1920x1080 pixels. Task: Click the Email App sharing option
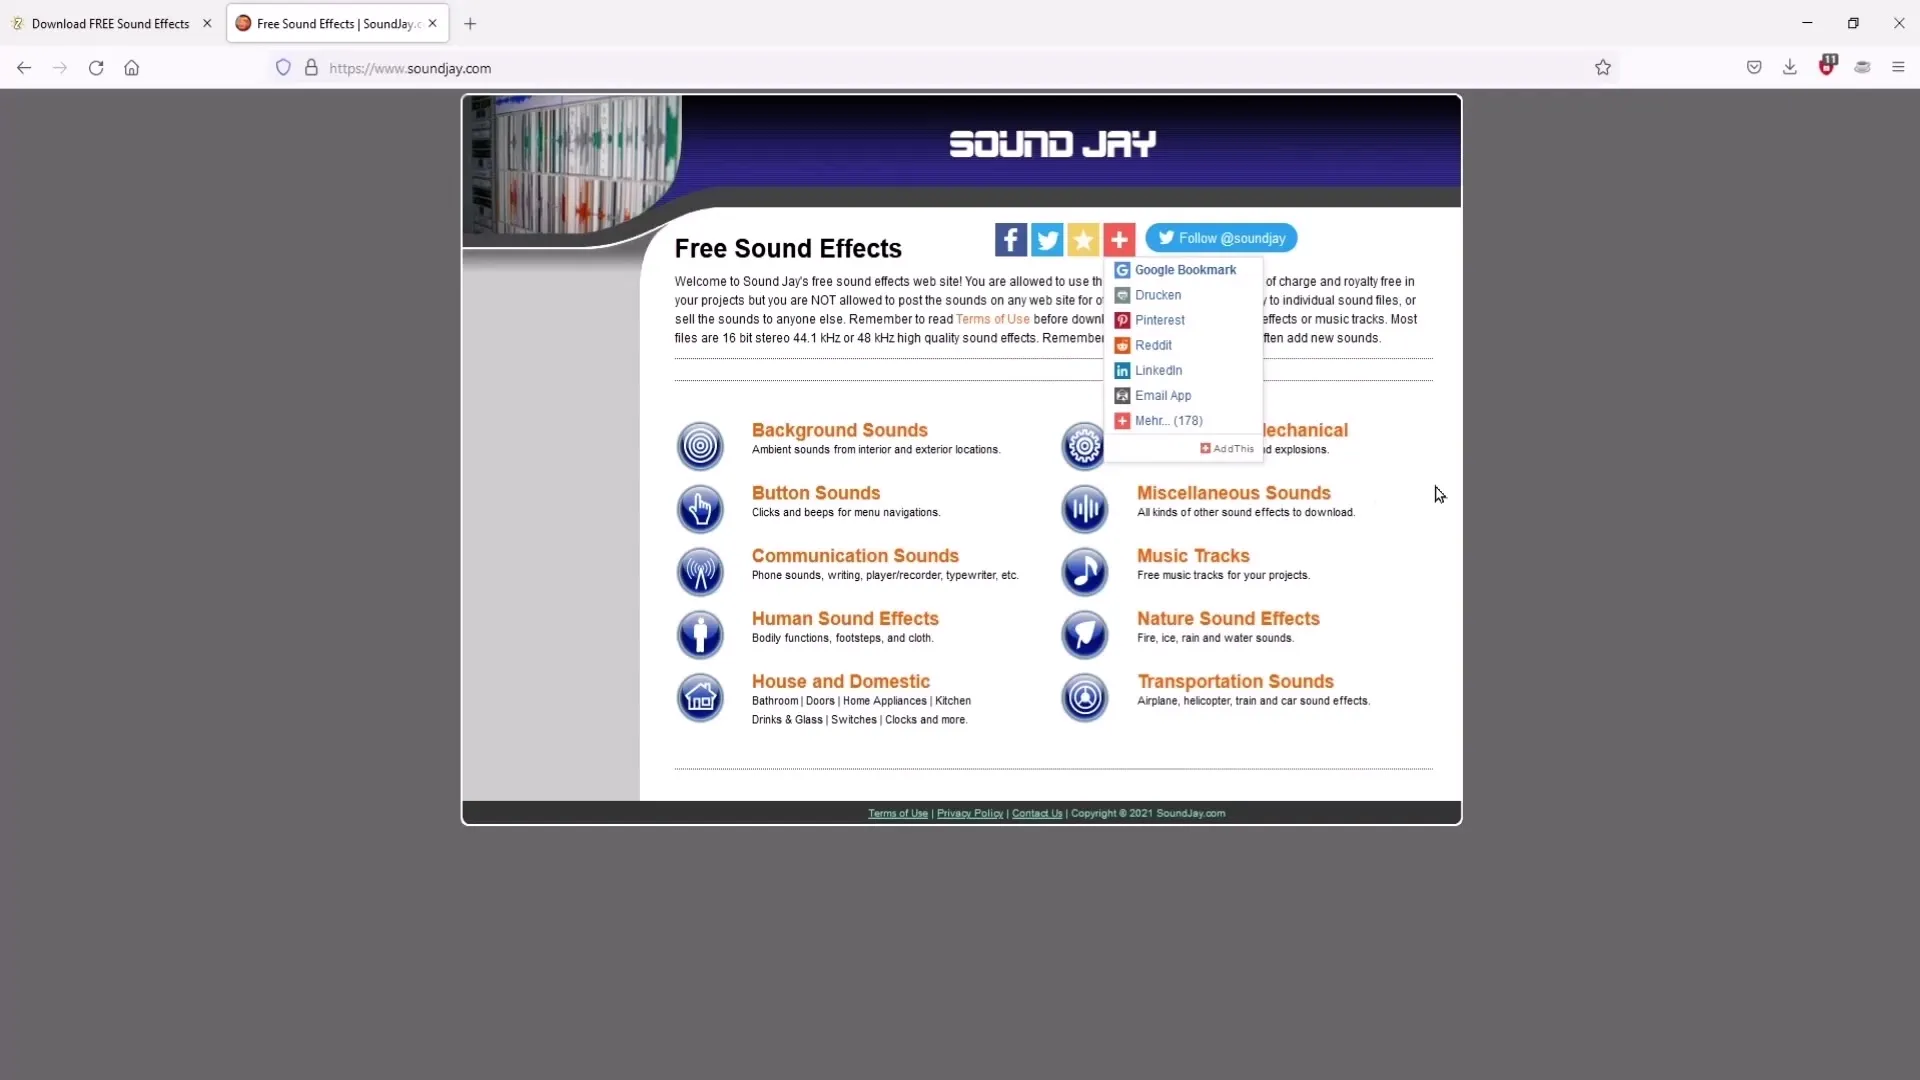pos(1162,396)
